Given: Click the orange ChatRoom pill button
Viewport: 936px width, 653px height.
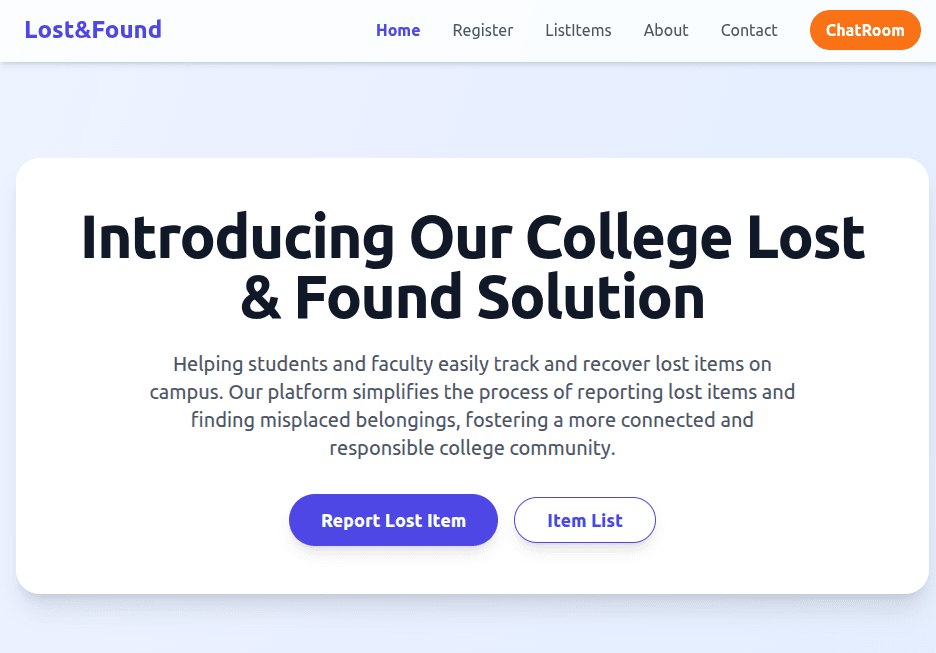Looking at the screenshot, I should pyautogui.click(x=864, y=30).
